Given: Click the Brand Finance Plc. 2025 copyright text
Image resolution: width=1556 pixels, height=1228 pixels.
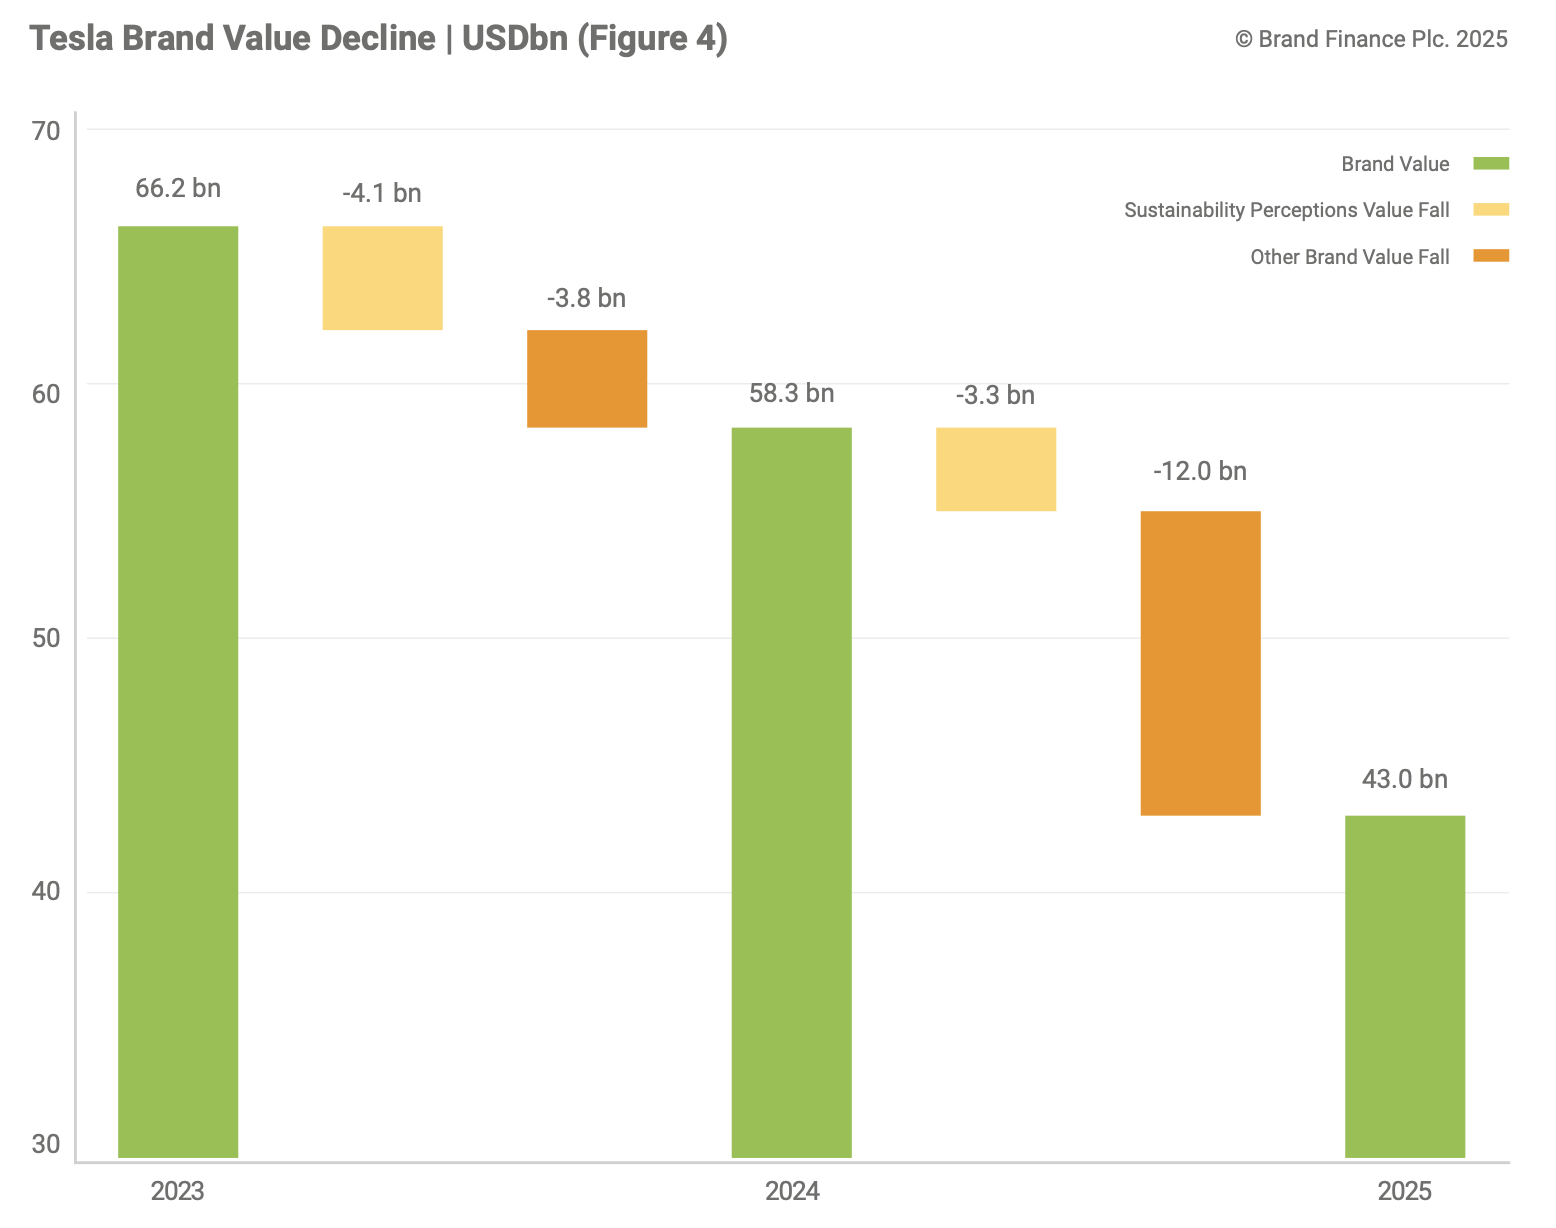Looking at the screenshot, I should click(1371, 40).
